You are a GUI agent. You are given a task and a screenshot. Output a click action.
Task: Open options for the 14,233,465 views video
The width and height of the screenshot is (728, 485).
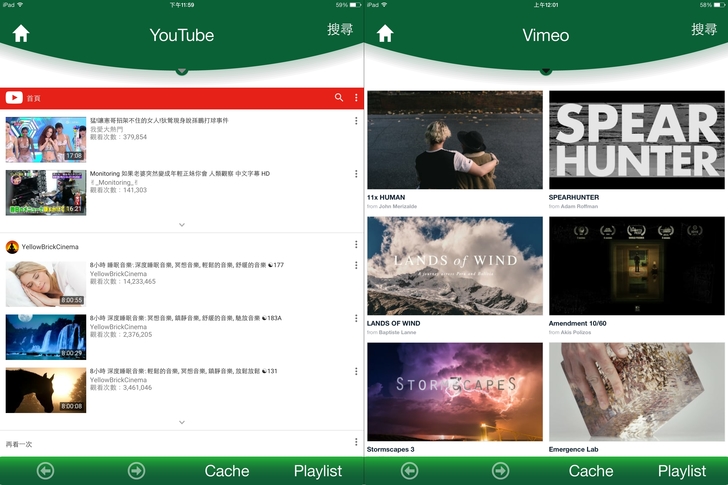pos(356,265)
